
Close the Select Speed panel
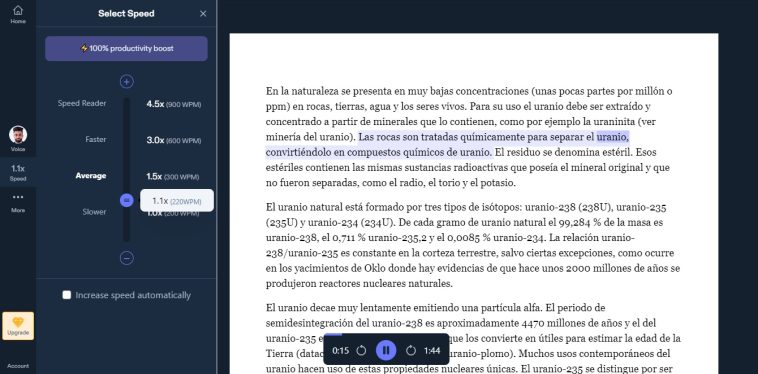point(203,14)
